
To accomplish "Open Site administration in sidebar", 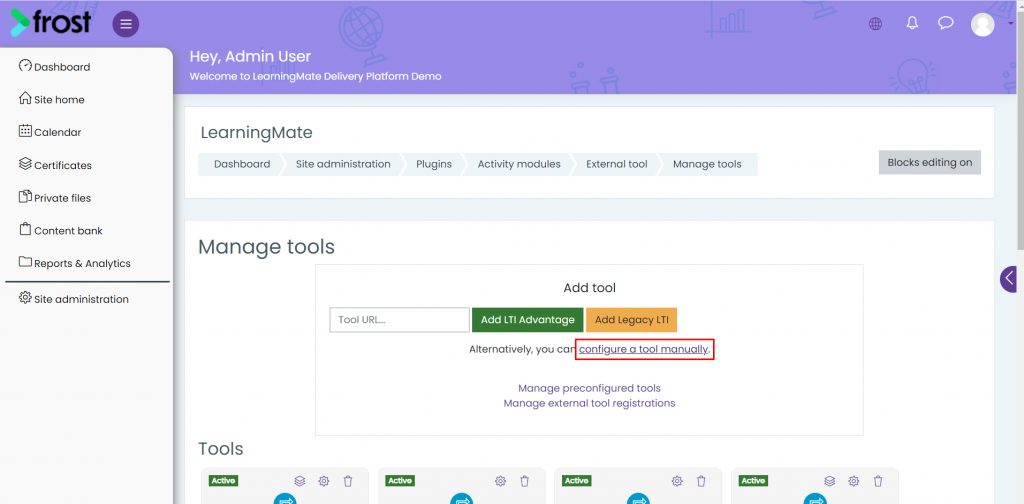I will tap(81, 299).
